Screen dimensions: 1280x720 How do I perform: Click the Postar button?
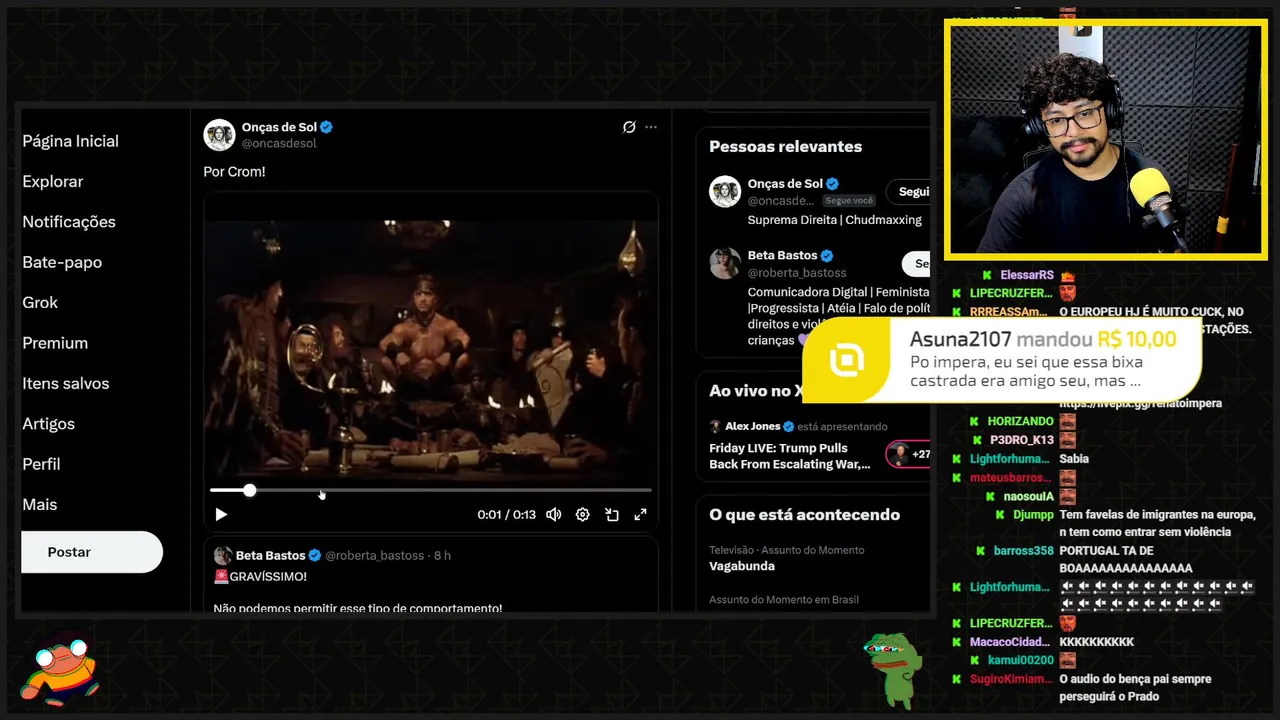[92, 552]
